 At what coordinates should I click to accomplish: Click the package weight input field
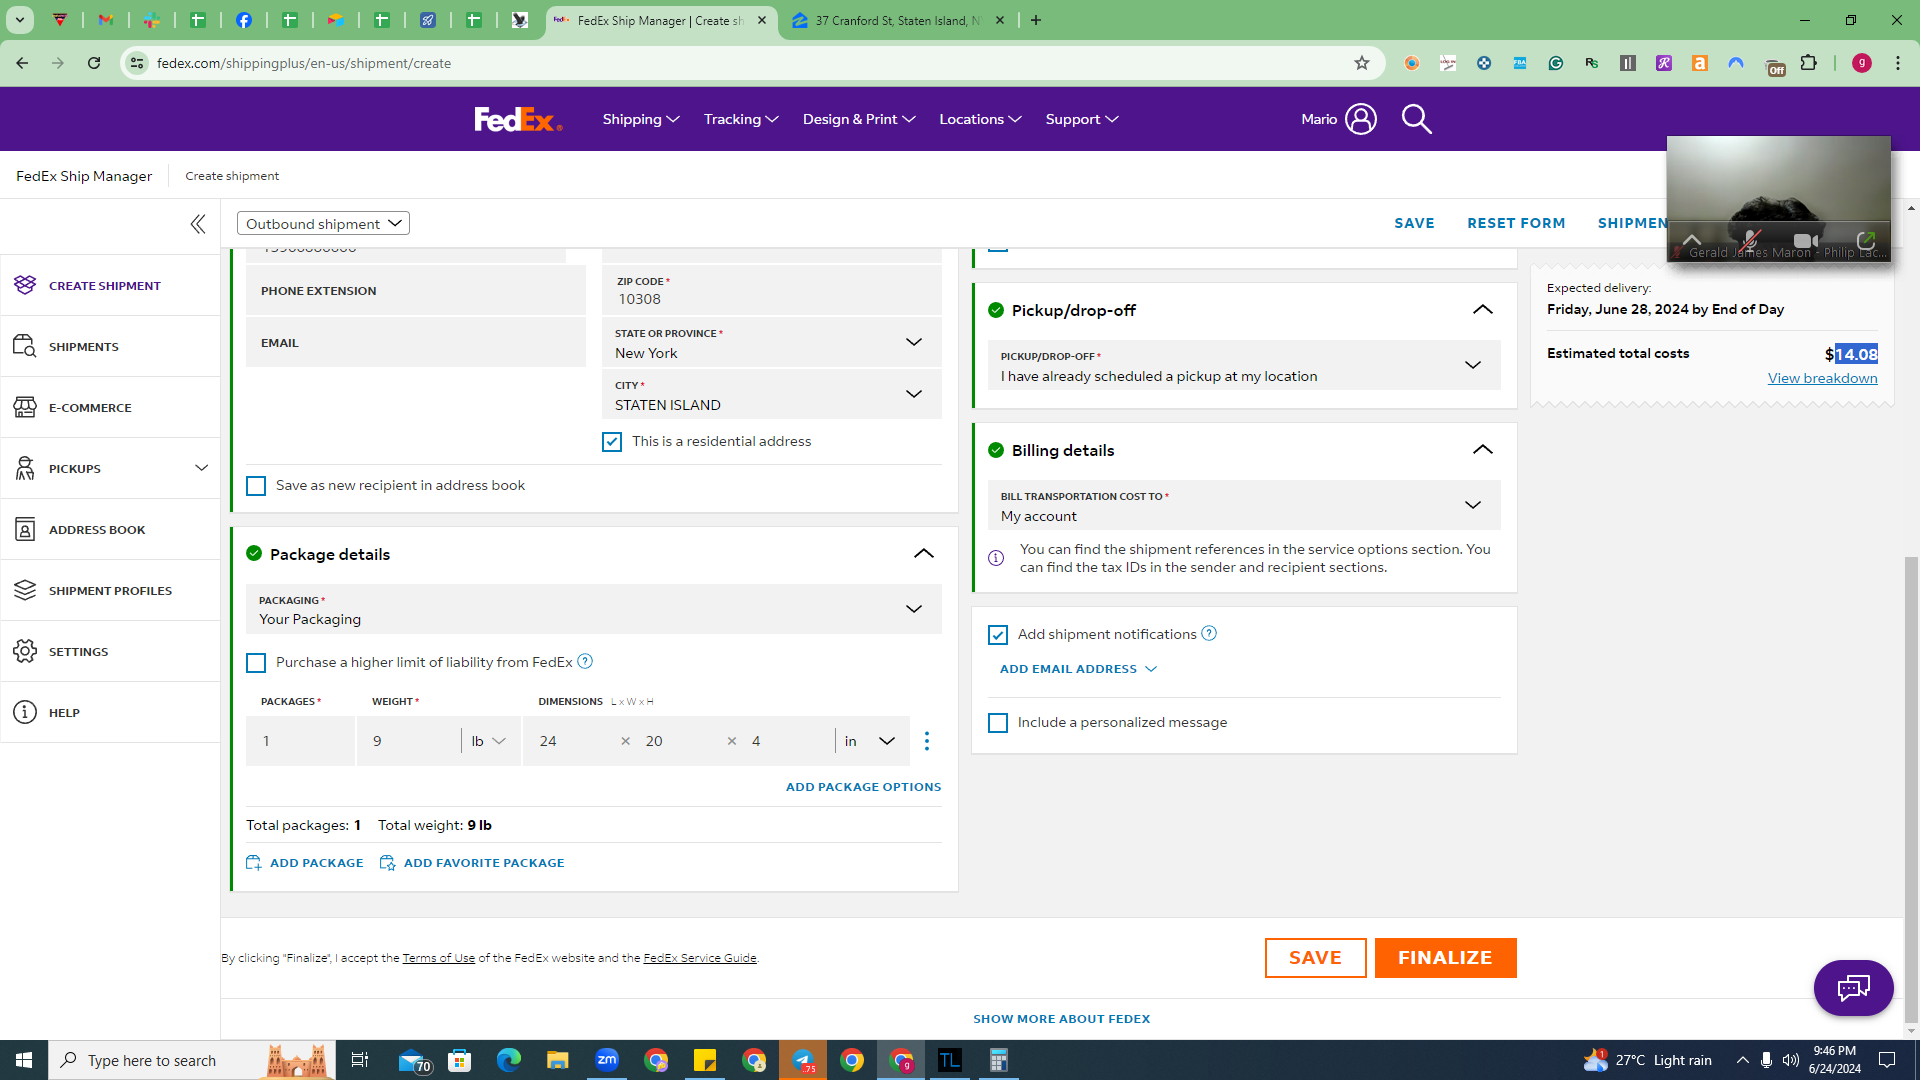[x=409, y=741]
